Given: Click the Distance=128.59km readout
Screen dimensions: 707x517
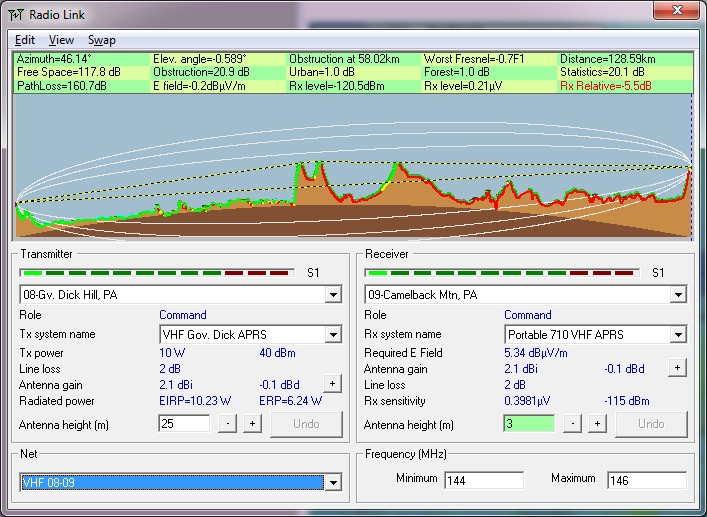Looking at the screenshot, I should 608,59.
